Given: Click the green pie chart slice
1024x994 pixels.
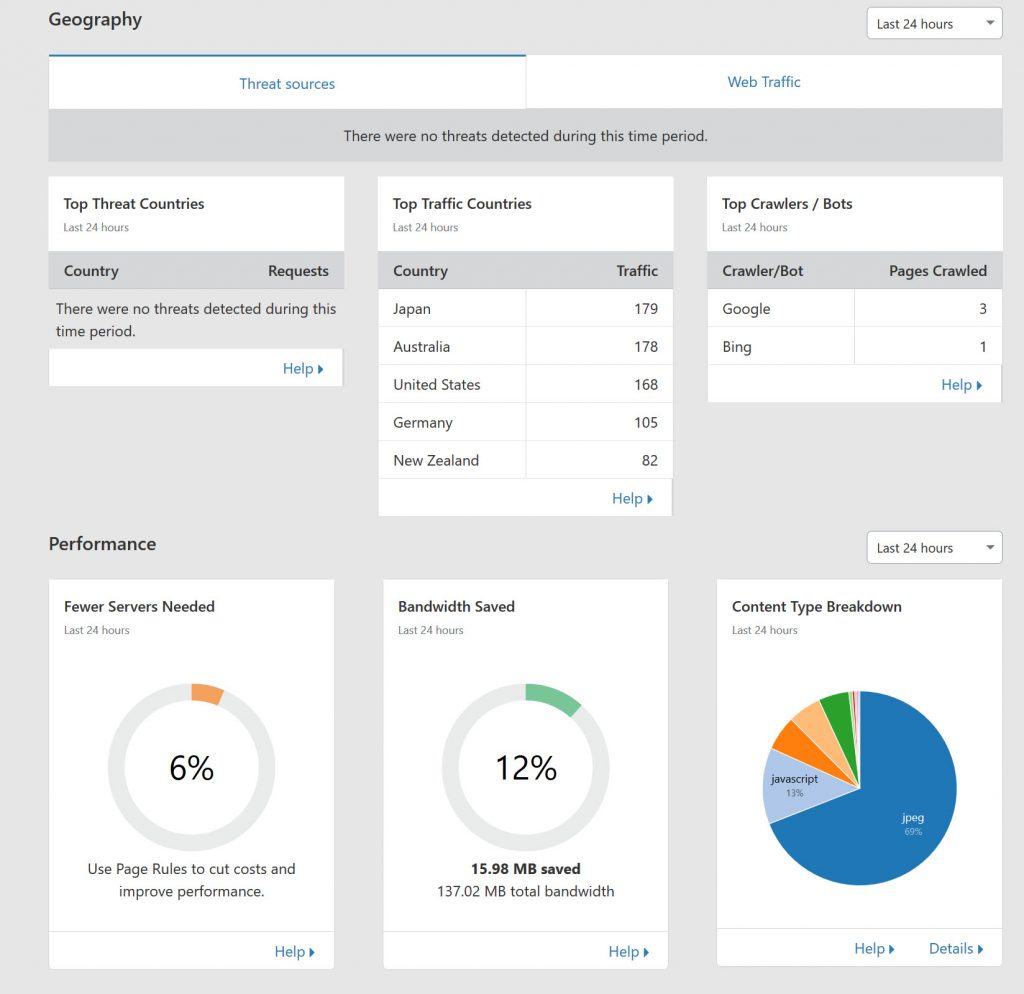Looking at the screenshot, I should tap(836, 712).
